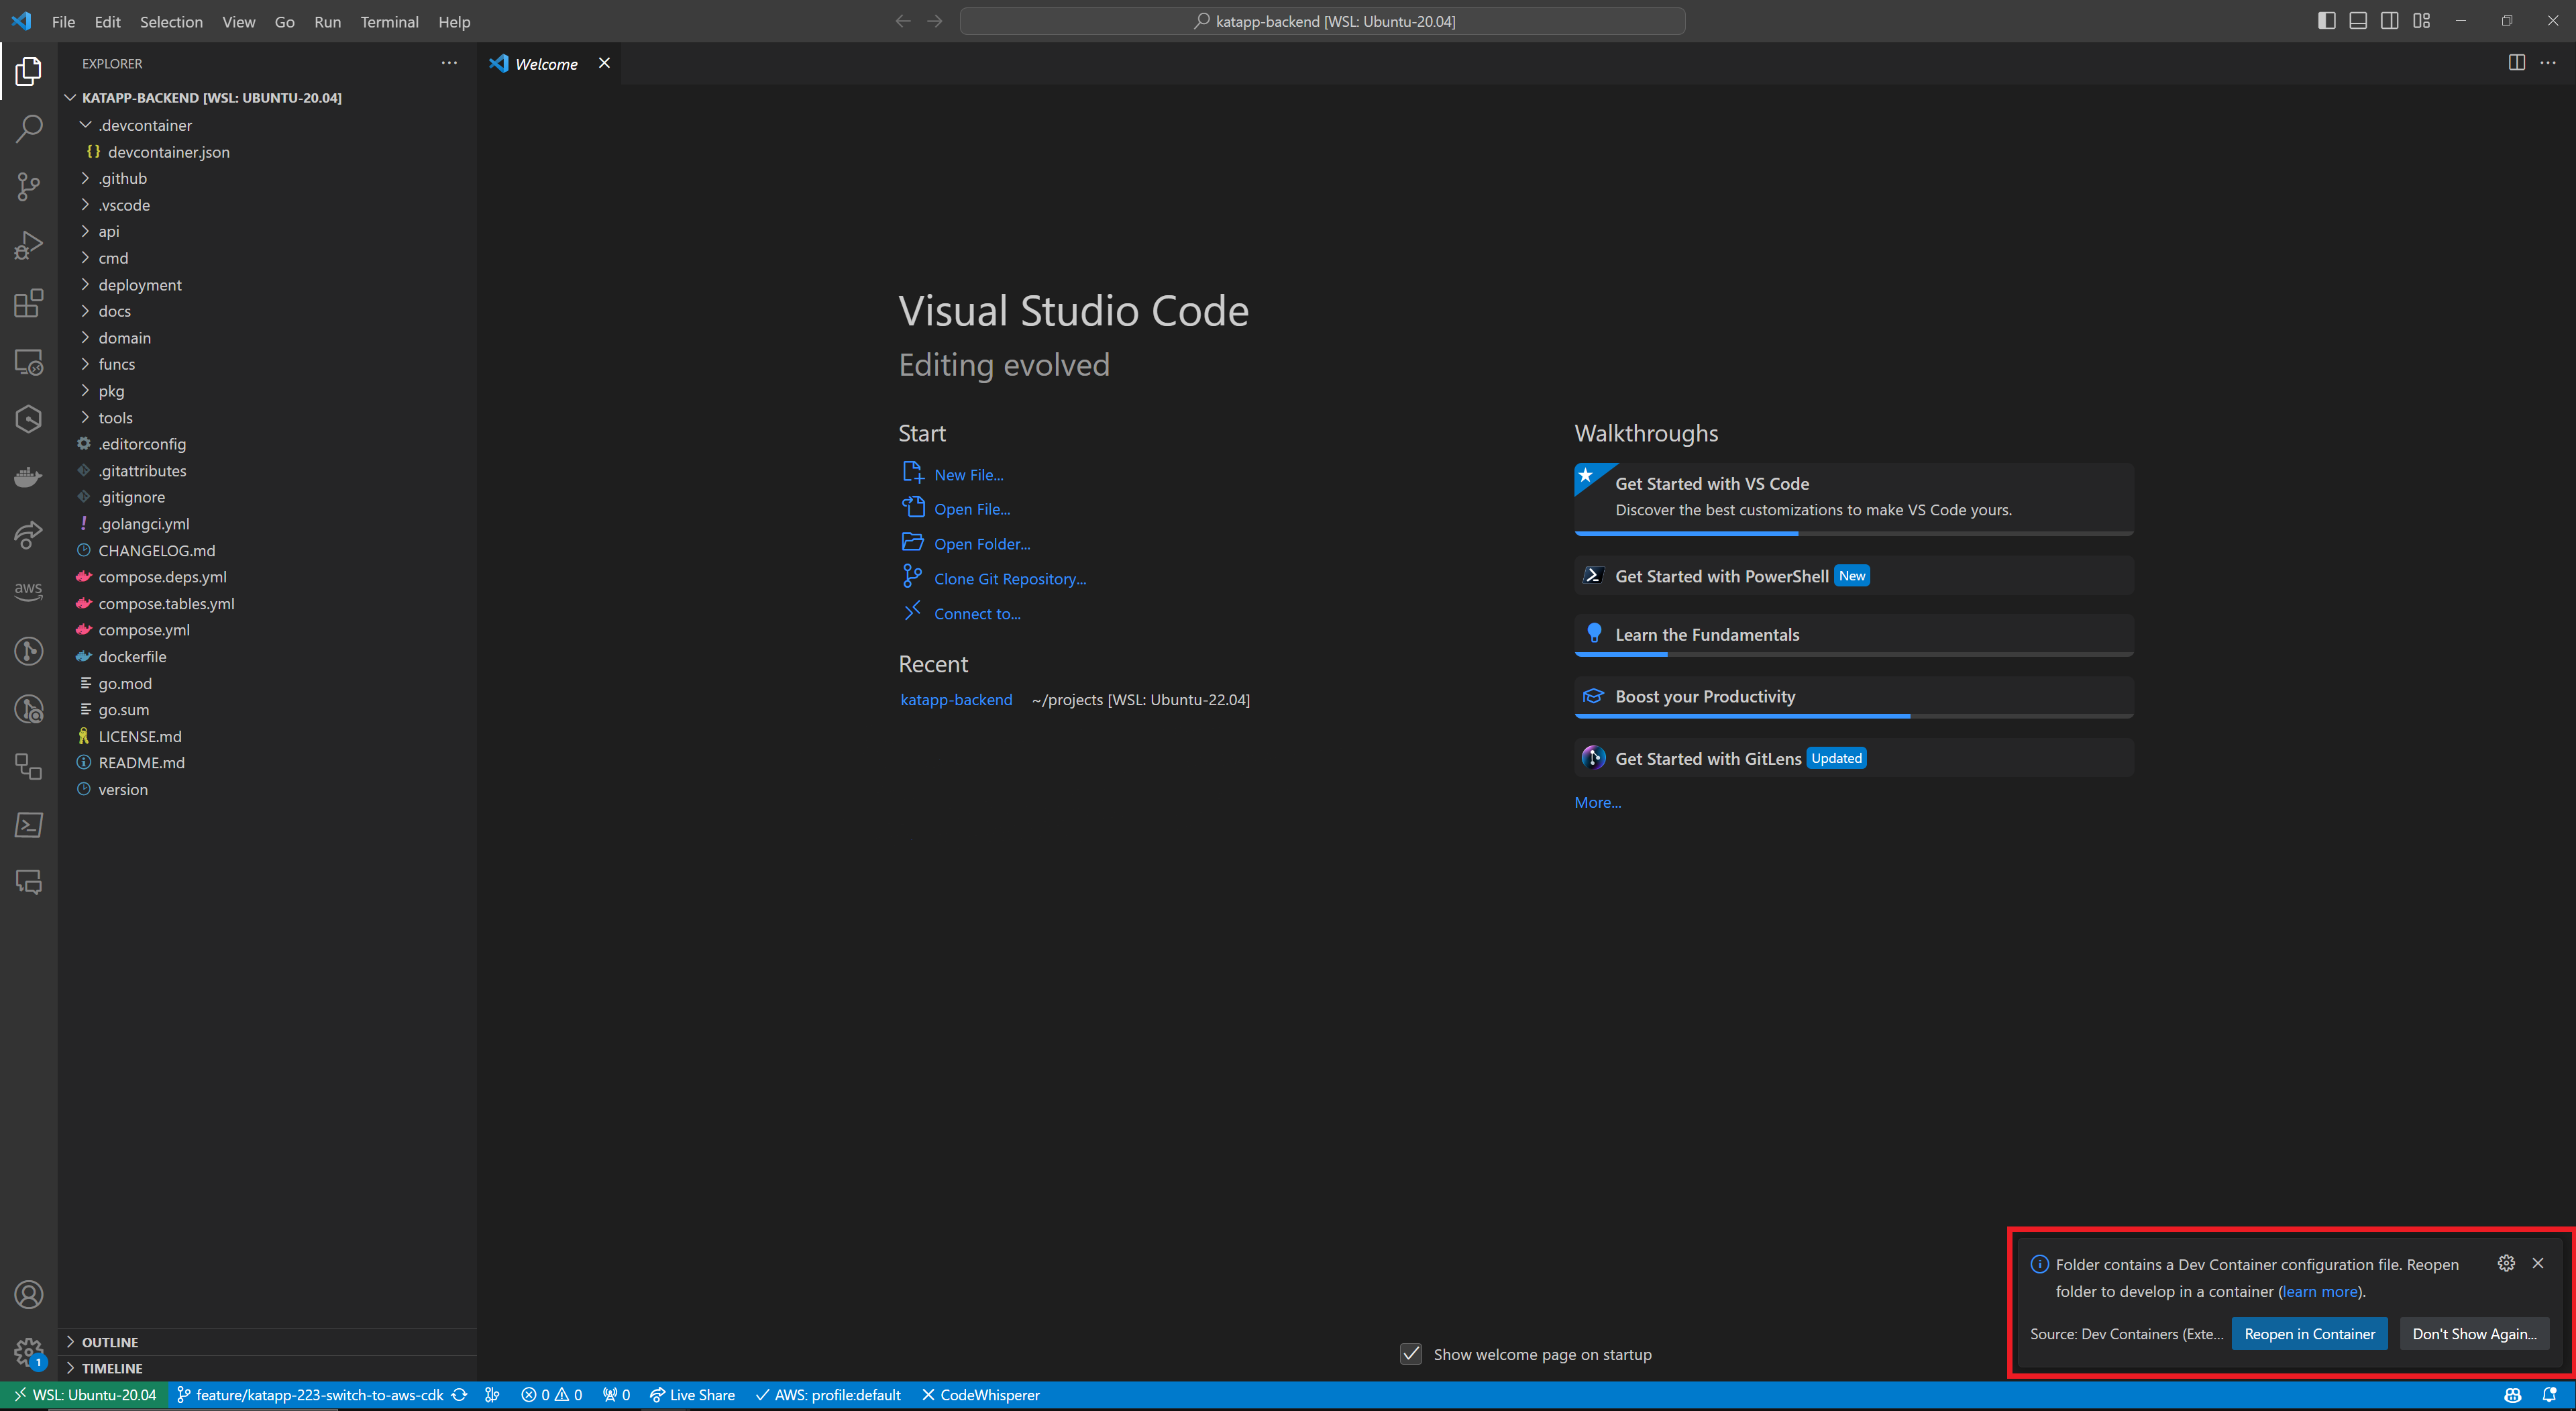Open the Source Control view icon
The width and height of the screenshot is (2576, 1411).
29,187
